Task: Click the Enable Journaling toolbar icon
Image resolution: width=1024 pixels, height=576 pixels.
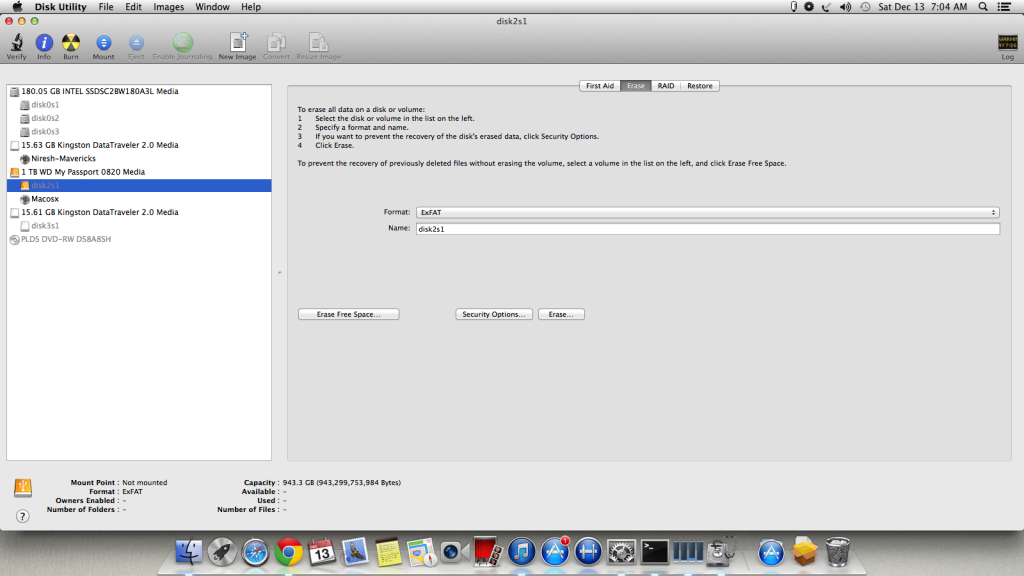Action: pos(183,43)
